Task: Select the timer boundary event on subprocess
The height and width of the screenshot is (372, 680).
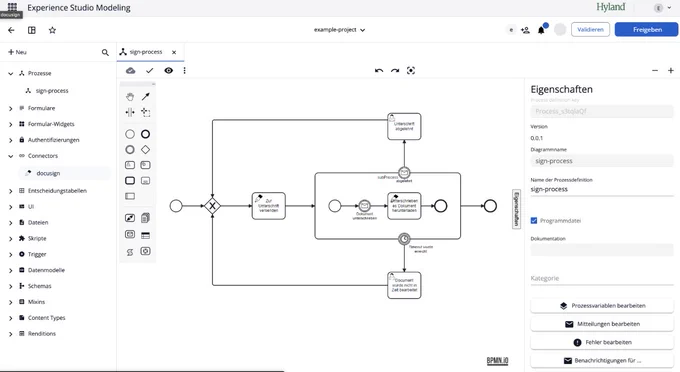Action: 404,238
